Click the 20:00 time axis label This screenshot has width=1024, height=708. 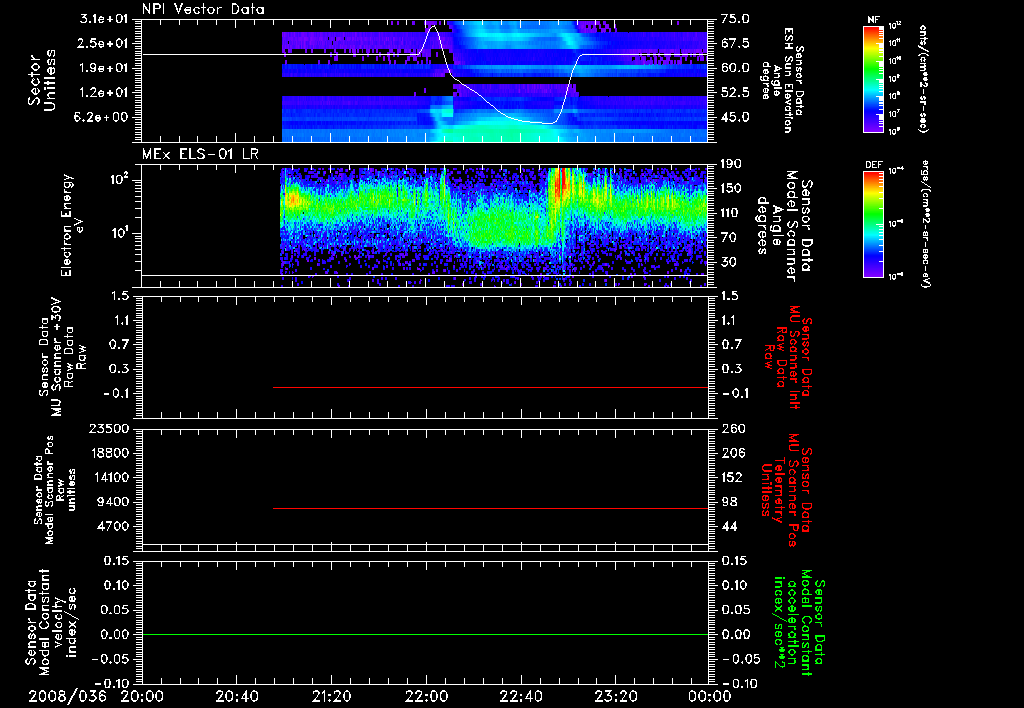pos(142,696)
